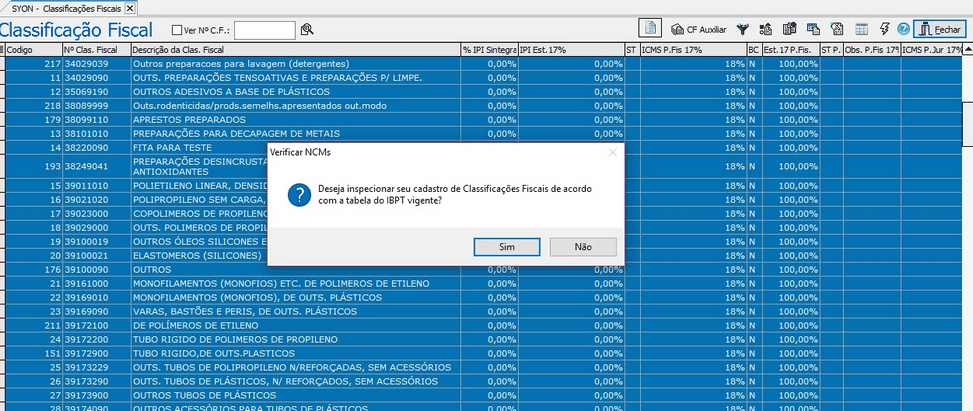
Task: Open help with the blue question icon
Action: [x=903, y=29]
